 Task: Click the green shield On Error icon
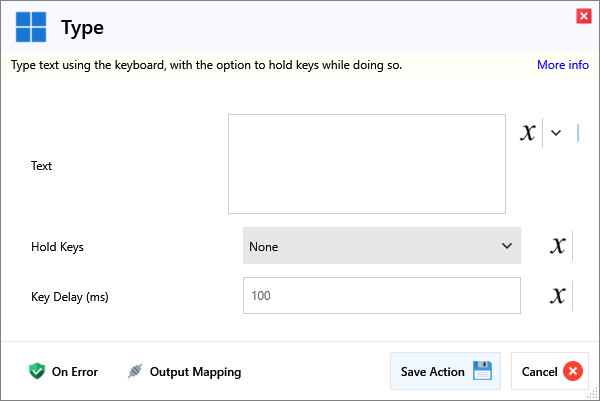[x=37, y=371]
